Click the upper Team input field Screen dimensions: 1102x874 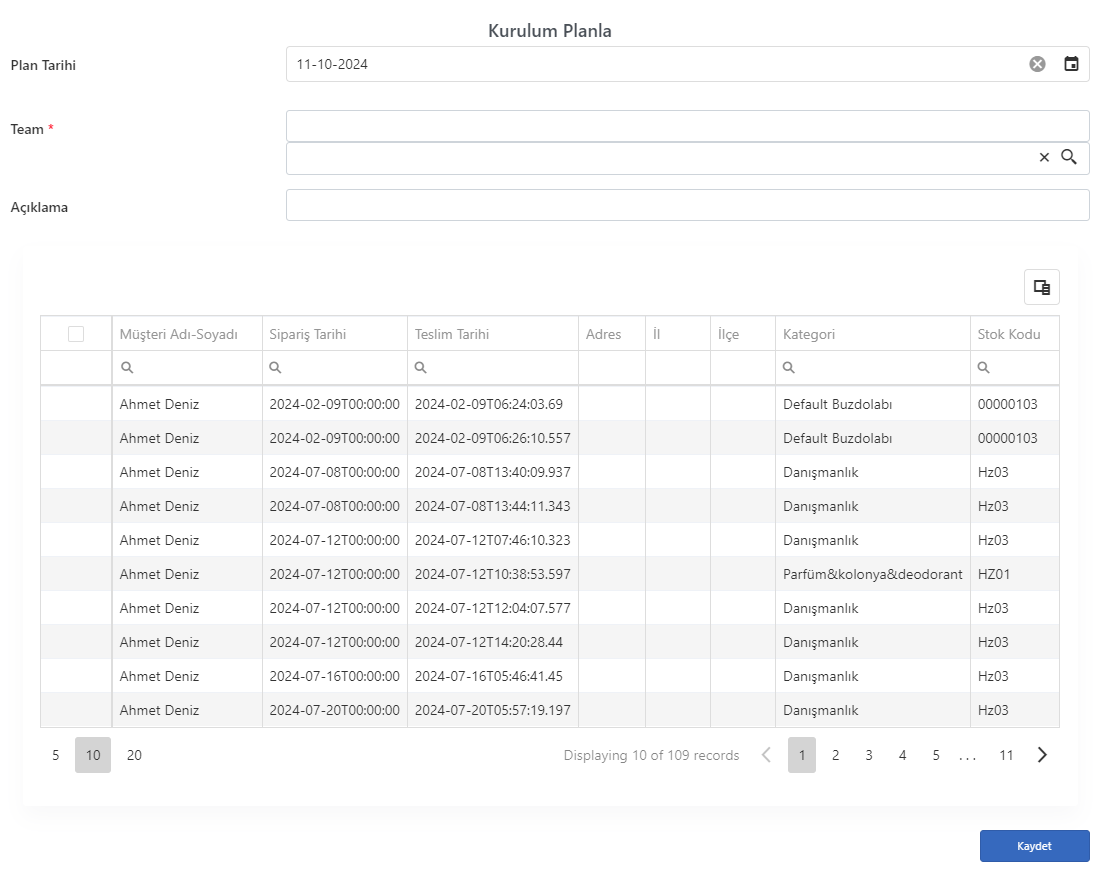[687, 126]
